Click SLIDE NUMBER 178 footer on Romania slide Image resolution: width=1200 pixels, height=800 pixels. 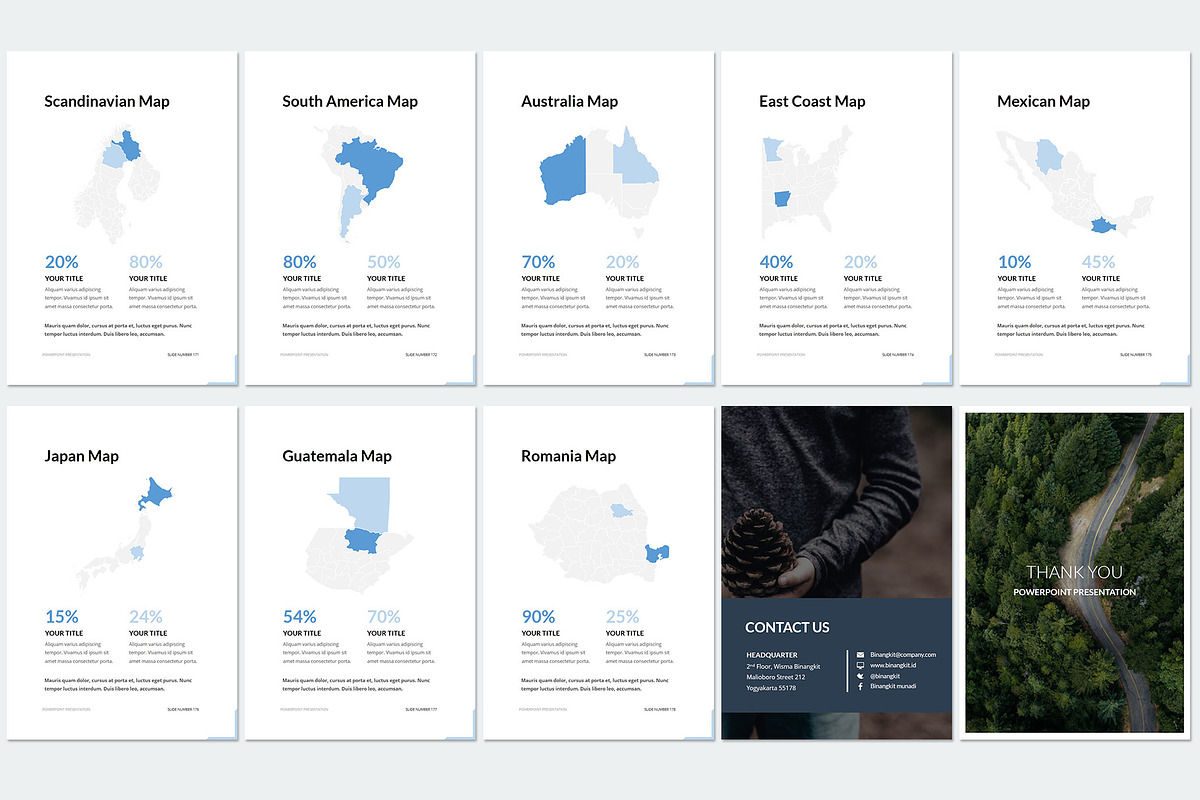659,709
